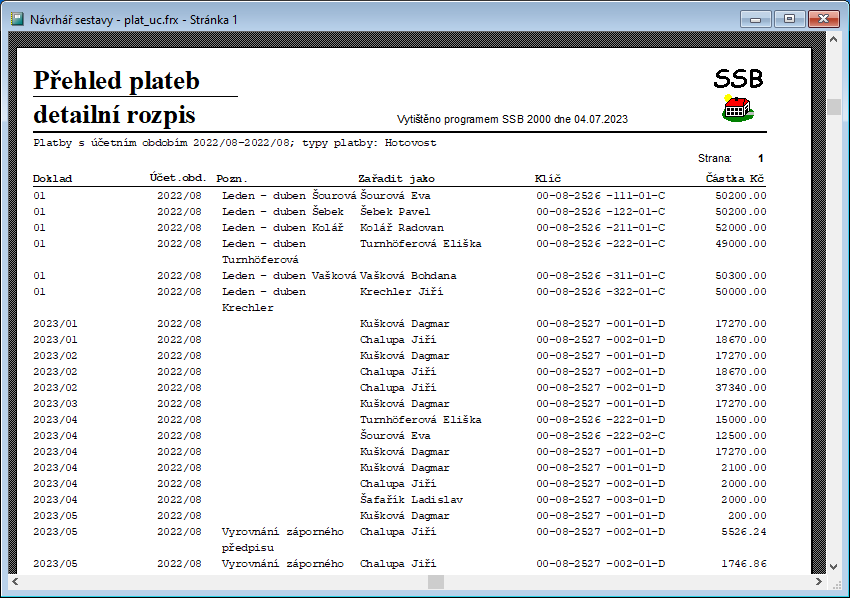Image resolution: width=850 pixels, height=598 pixels.
Task: Click the SSB logo text
Action: [738, 80]
